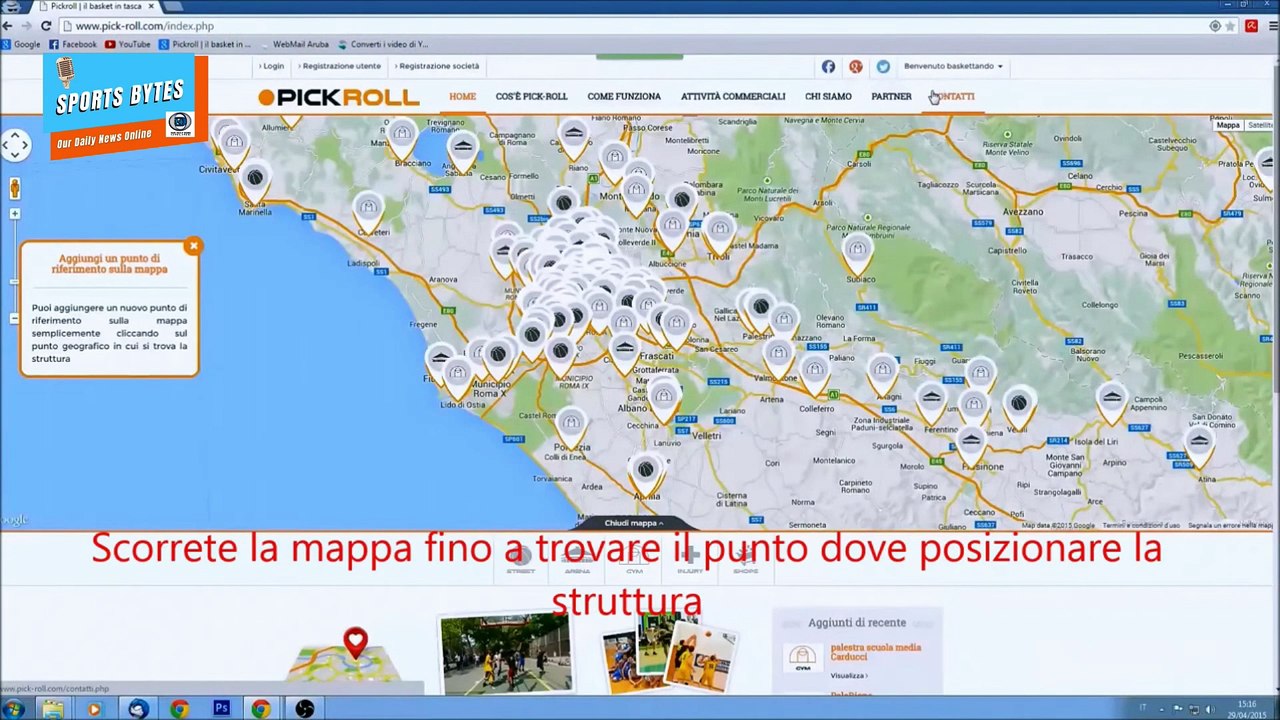Open Photoshop from the taskbar
Screen dimensions: 1280x720
(221, 709)
